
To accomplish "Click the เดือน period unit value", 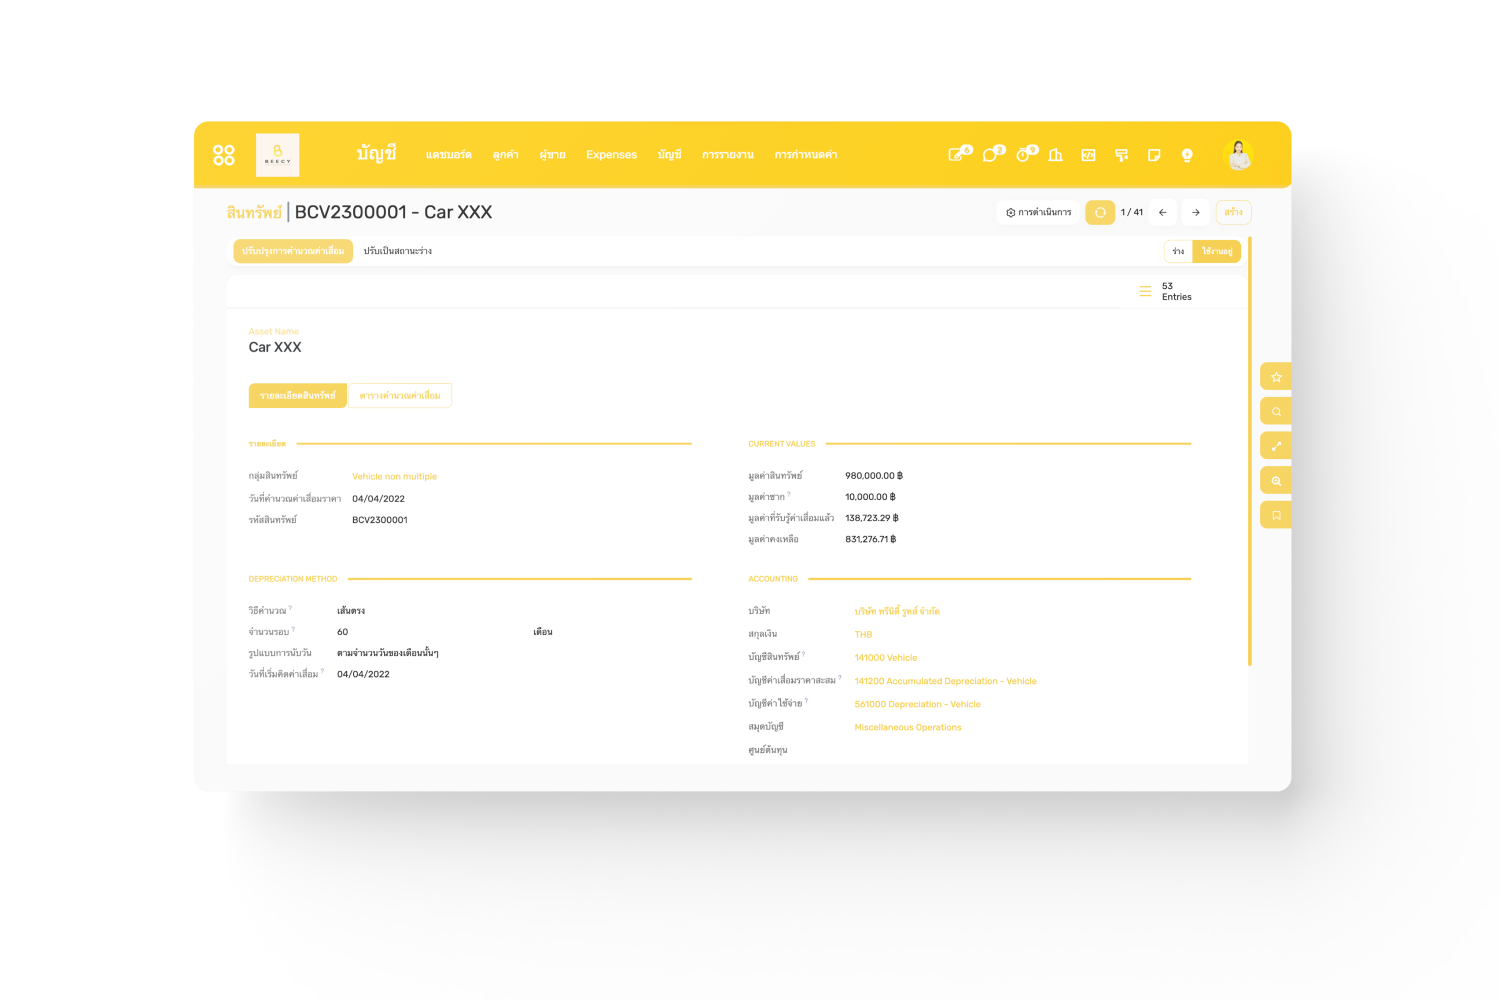I will click(x=543, y=632).
